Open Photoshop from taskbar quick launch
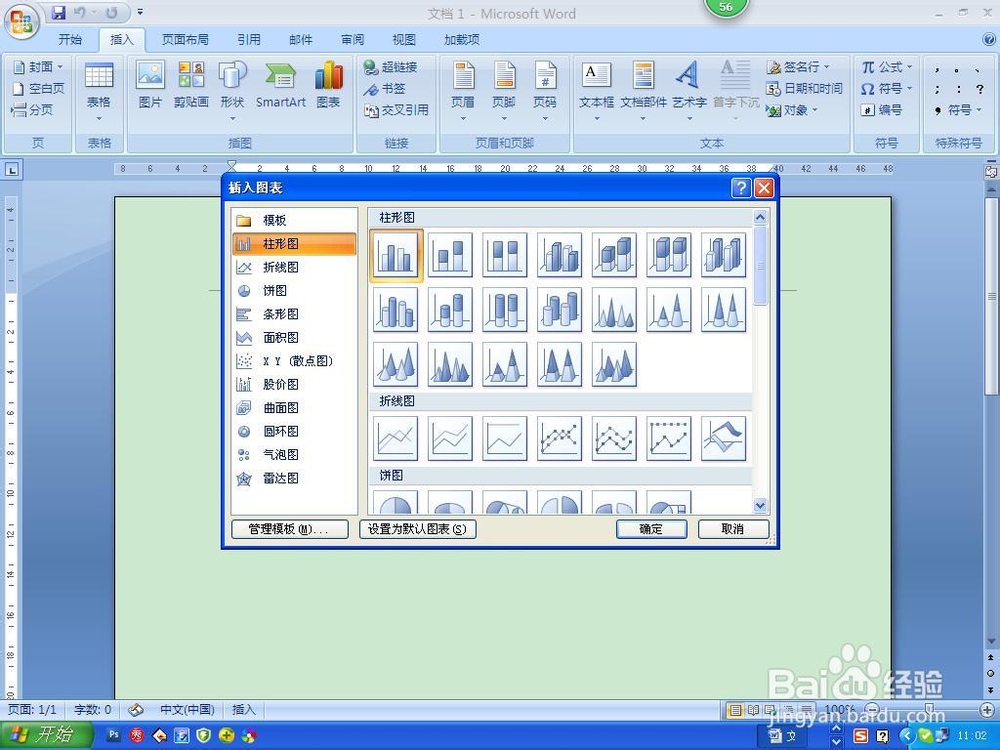This screenshot has width=1000, height=750. tap(114, 735)
